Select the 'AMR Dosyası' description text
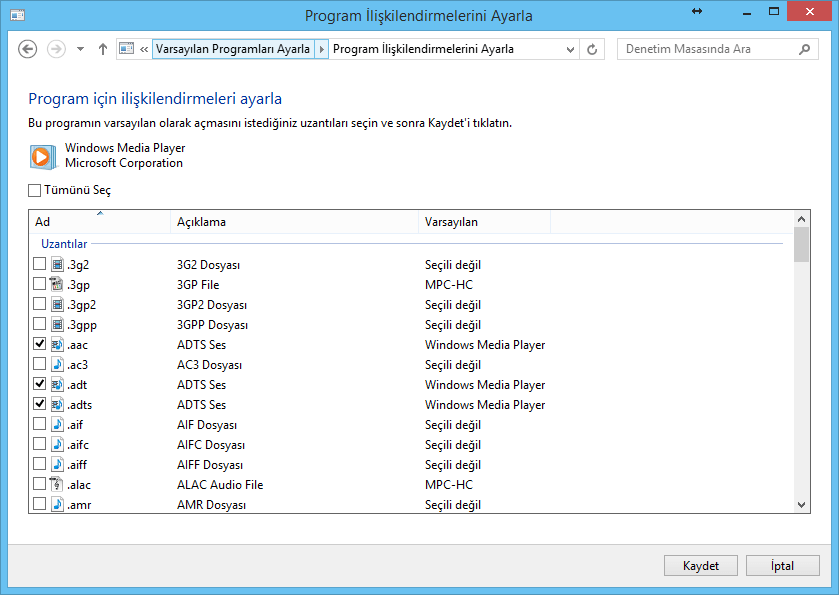839x595 pixels. [211, 505]
